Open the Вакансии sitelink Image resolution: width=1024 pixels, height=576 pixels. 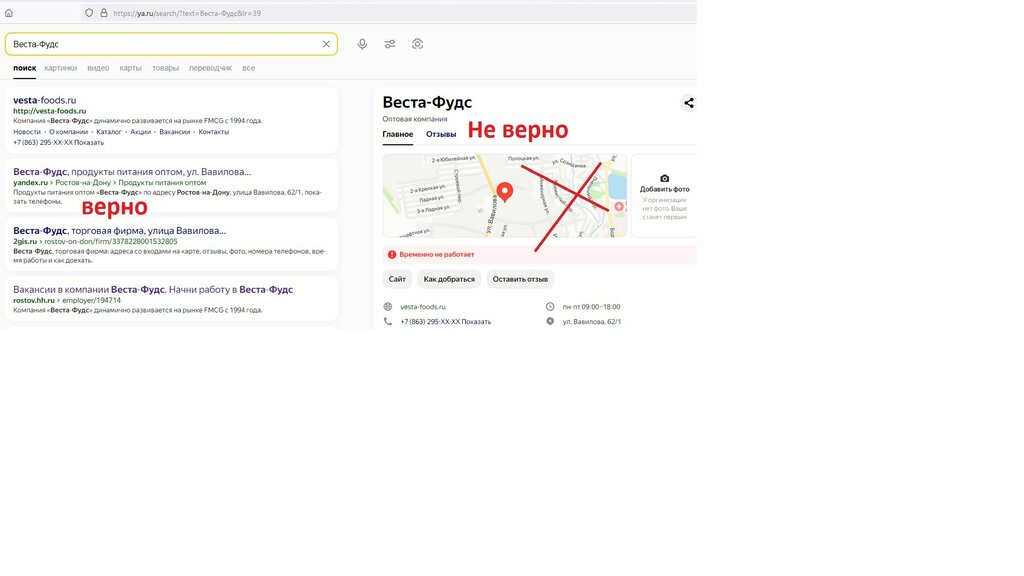click(x=174, y=132)
